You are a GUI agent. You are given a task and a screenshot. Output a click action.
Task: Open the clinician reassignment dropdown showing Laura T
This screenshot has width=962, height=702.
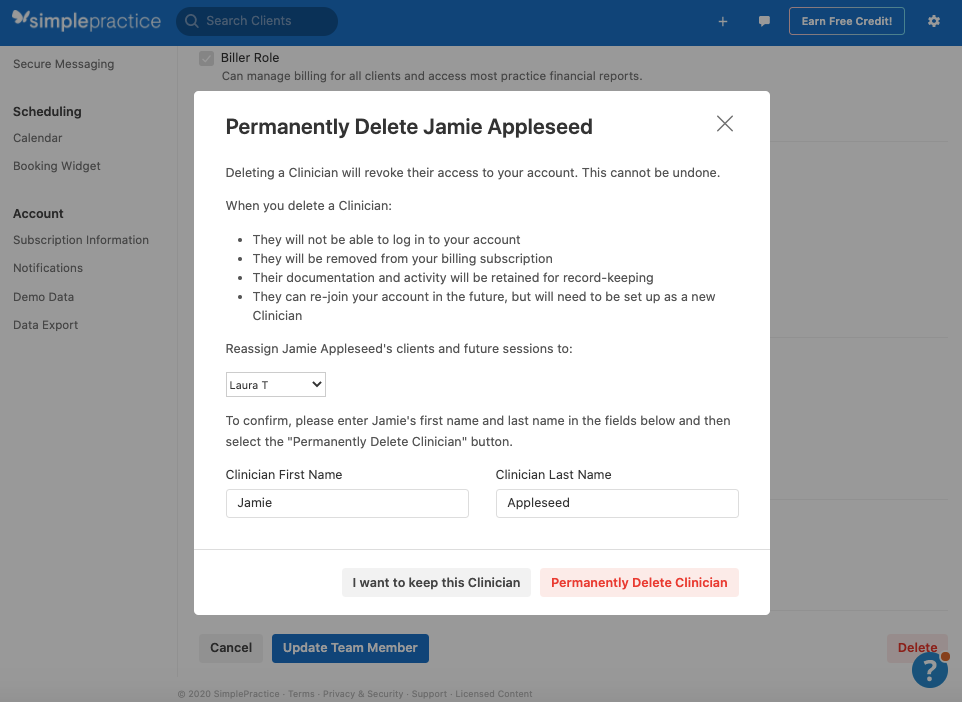pyautogui.click(x=275, y=384)
